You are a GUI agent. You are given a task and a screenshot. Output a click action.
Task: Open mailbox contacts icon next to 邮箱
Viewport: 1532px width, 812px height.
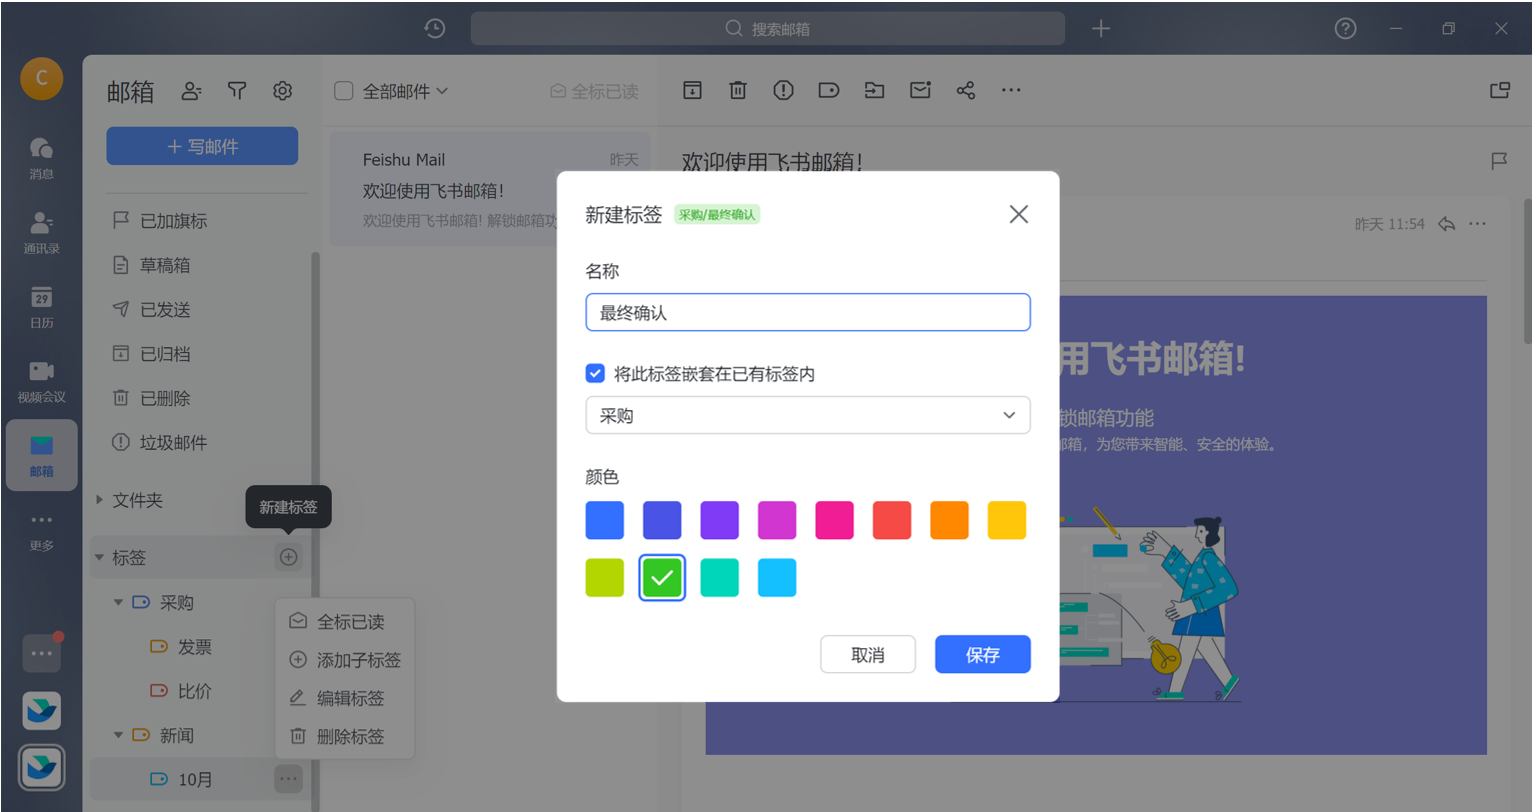pyautogui.click(x=191, y=91)
